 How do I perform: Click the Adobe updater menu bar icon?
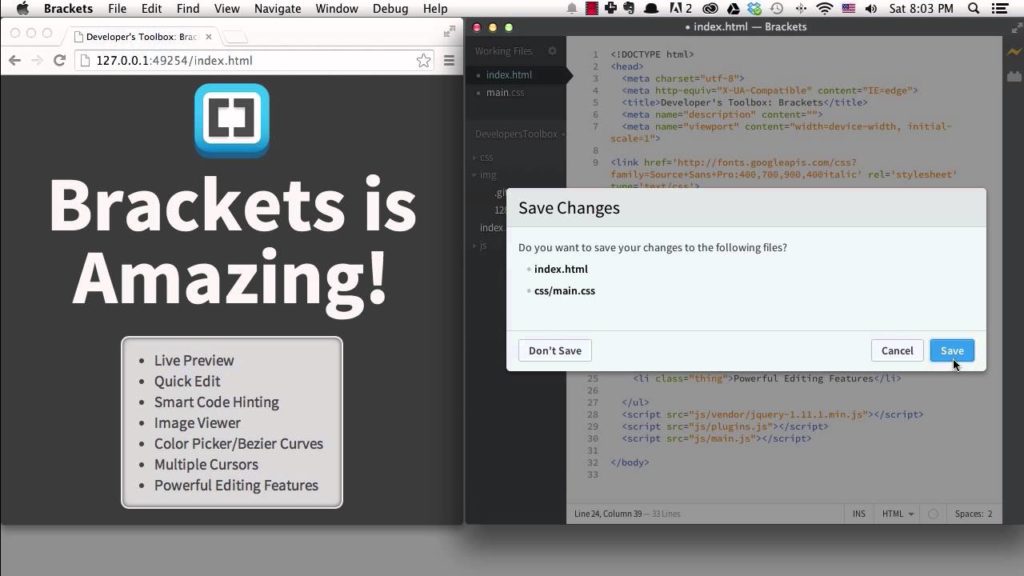click(x=680, y=8)
